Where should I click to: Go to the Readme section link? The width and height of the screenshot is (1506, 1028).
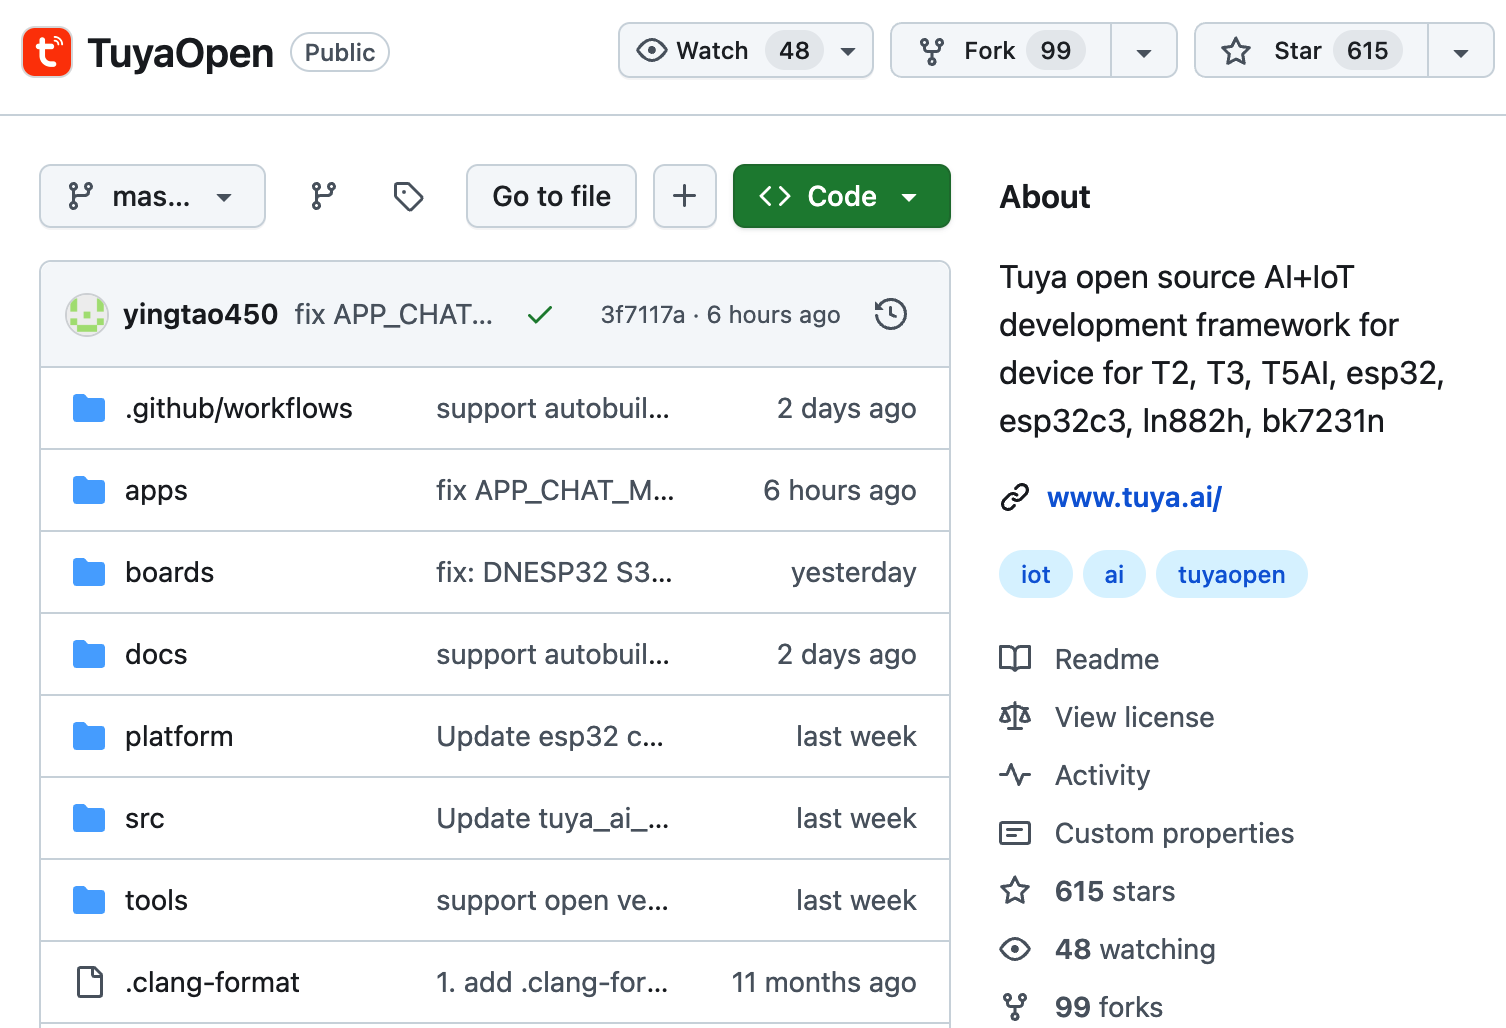coord(1106,659)
